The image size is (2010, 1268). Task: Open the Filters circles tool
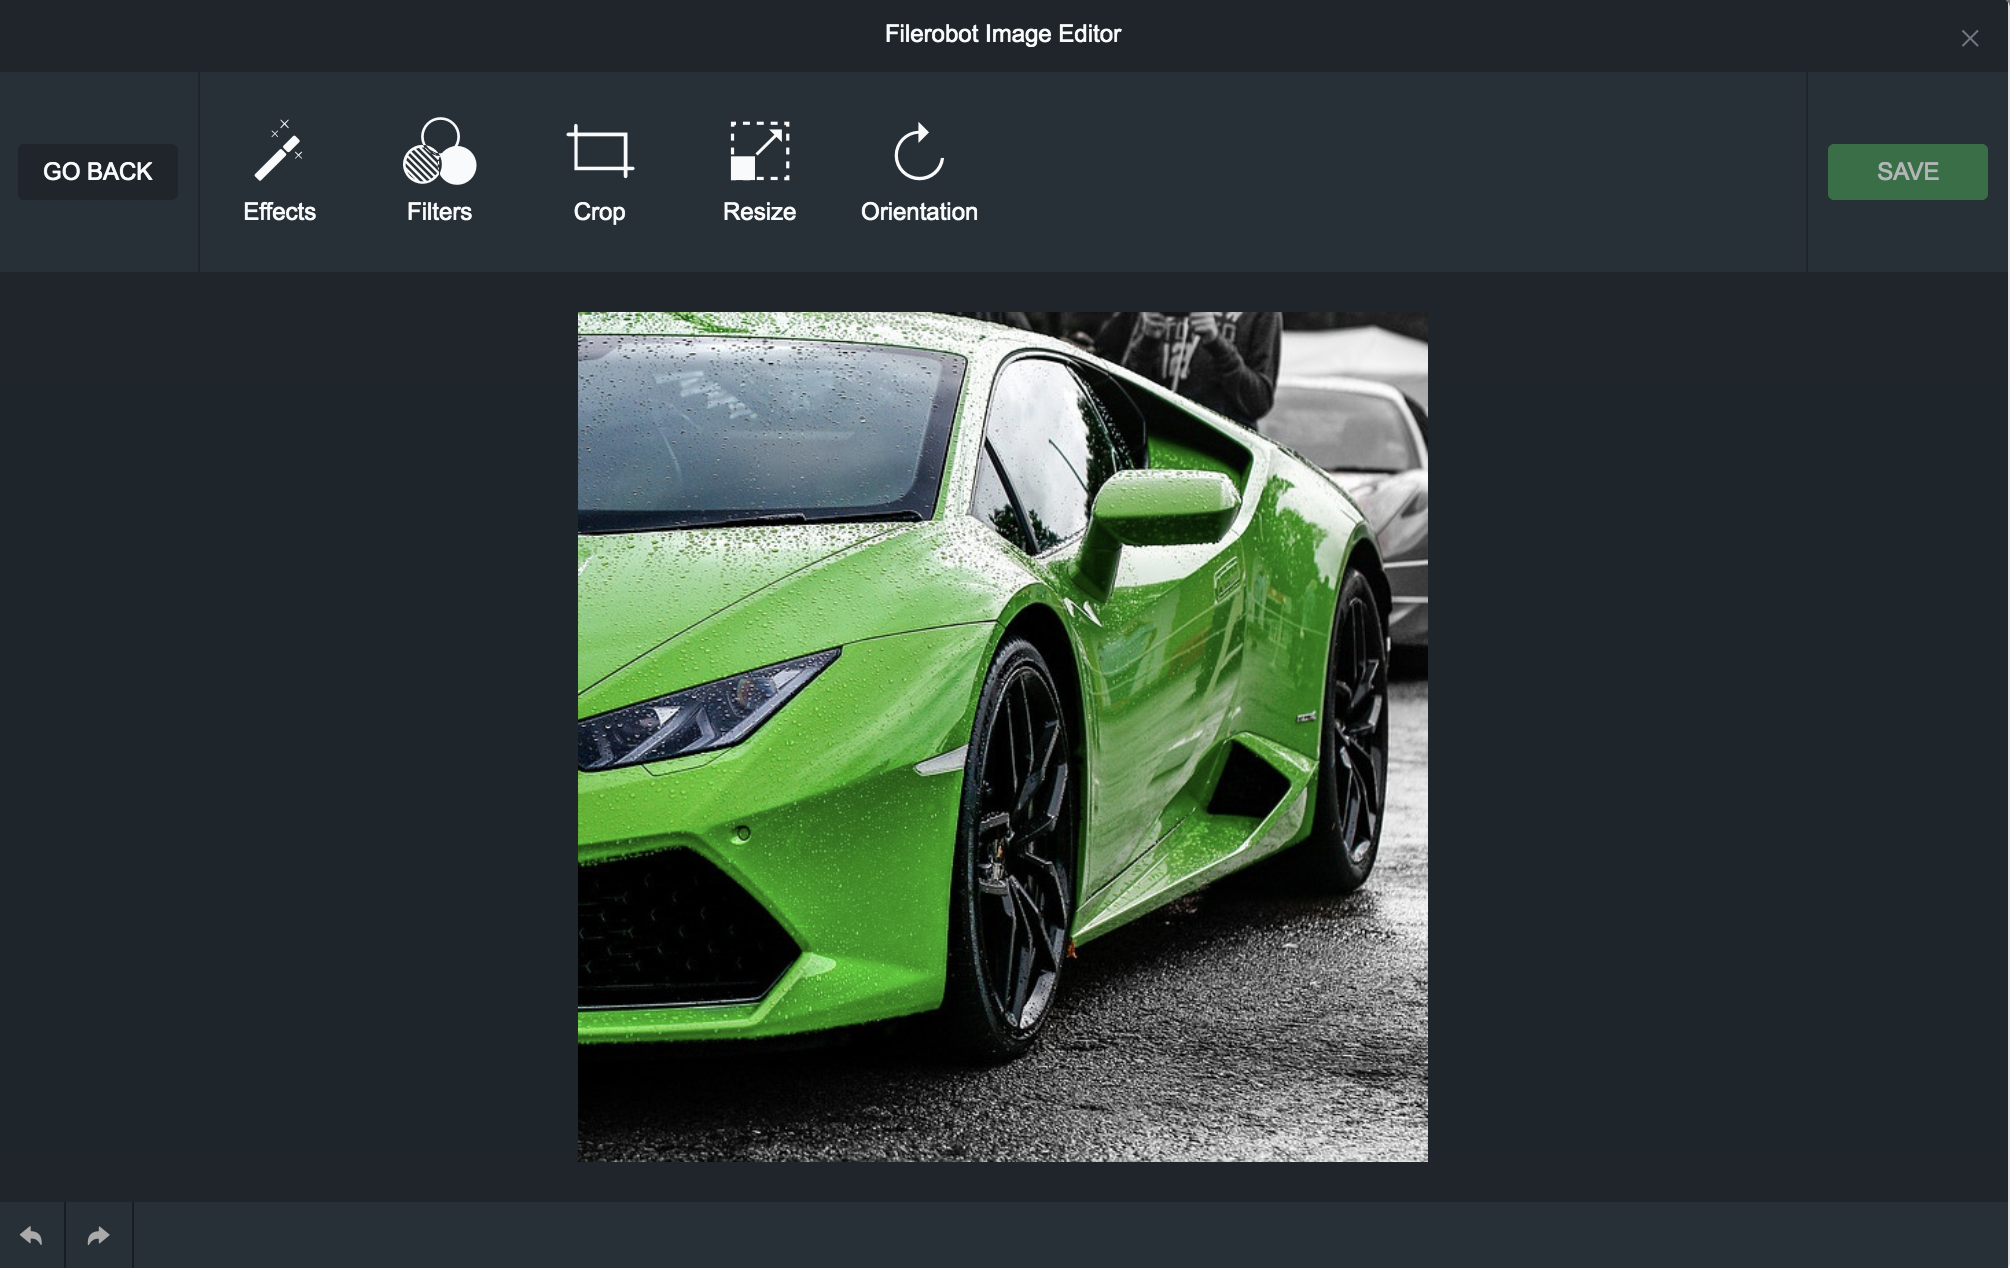click(x=439, y=171)
